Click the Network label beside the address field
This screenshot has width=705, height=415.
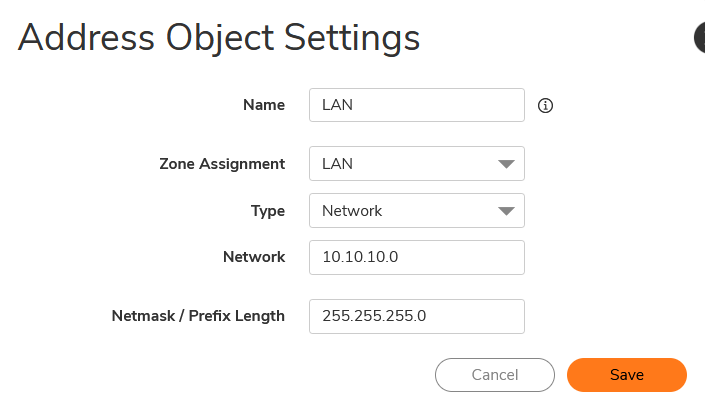click(254, 257)
